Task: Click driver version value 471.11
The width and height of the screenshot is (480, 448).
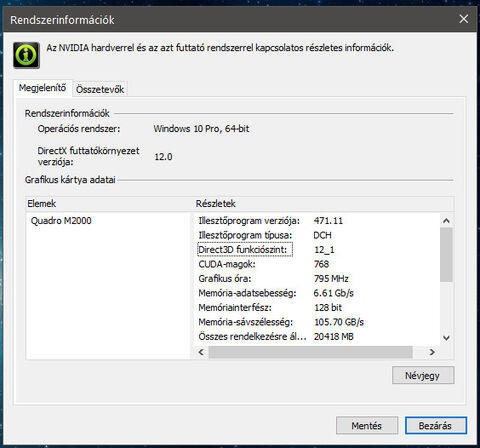Action: [x=328, y=221]
